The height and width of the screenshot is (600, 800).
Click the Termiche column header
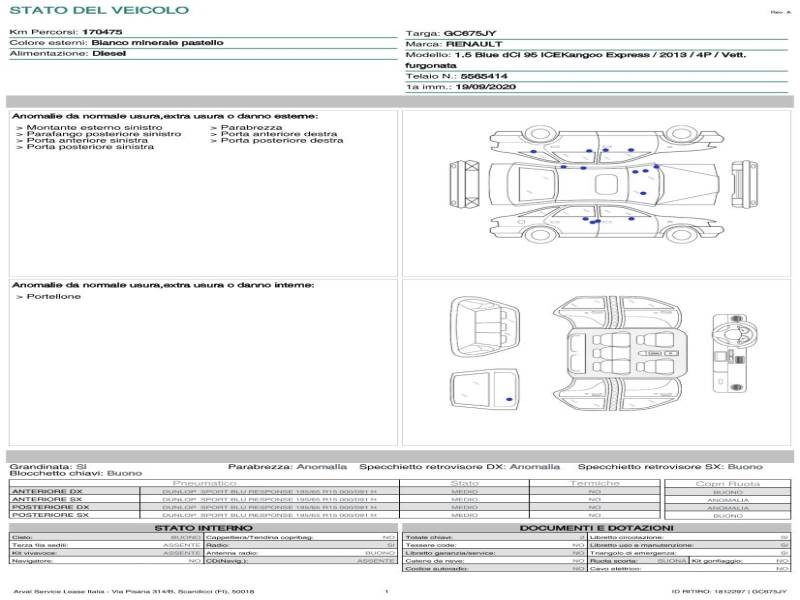595,483
